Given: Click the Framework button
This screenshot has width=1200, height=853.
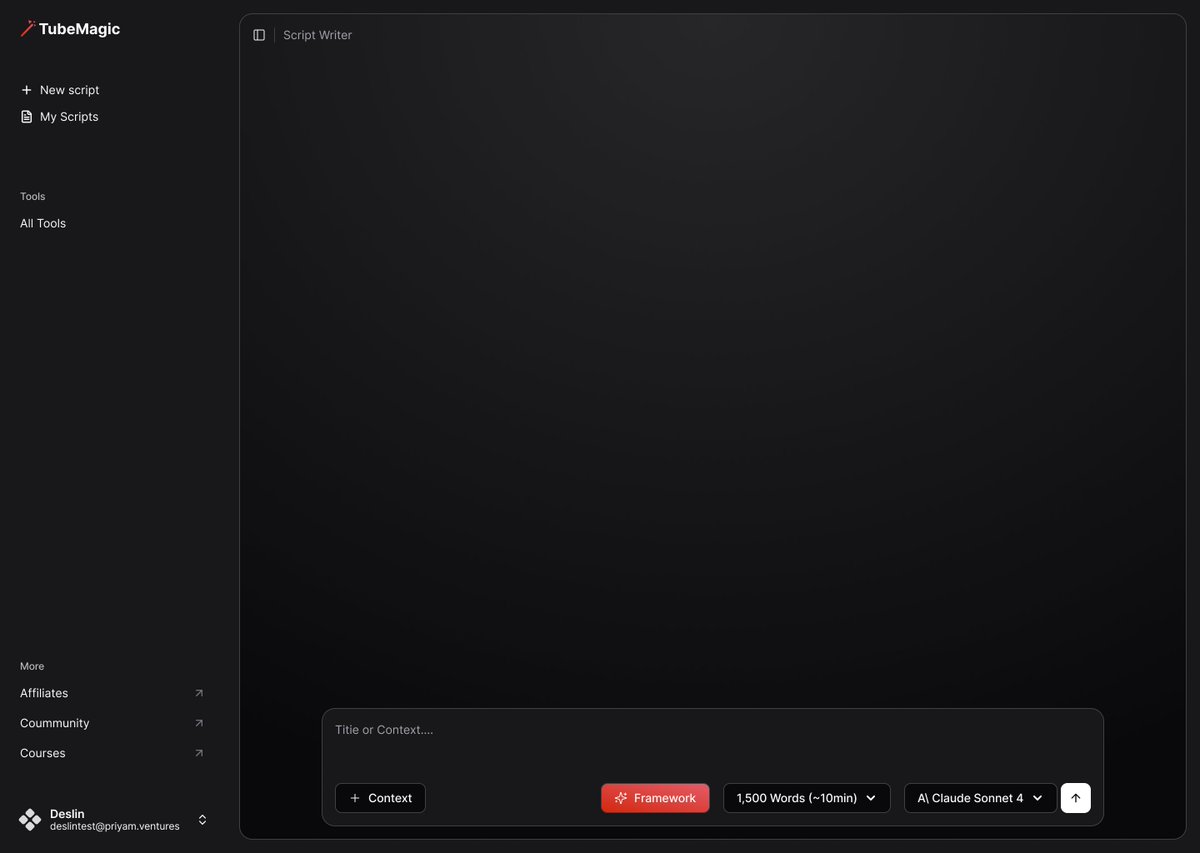Looking at the screenshot, I should [655, 798].
